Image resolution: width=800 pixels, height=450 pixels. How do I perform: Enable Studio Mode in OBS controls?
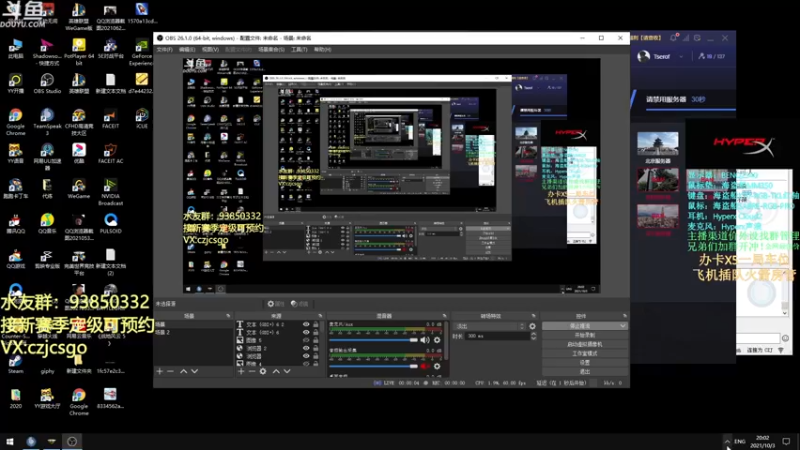pyautogui.click(x=585, y=354)
